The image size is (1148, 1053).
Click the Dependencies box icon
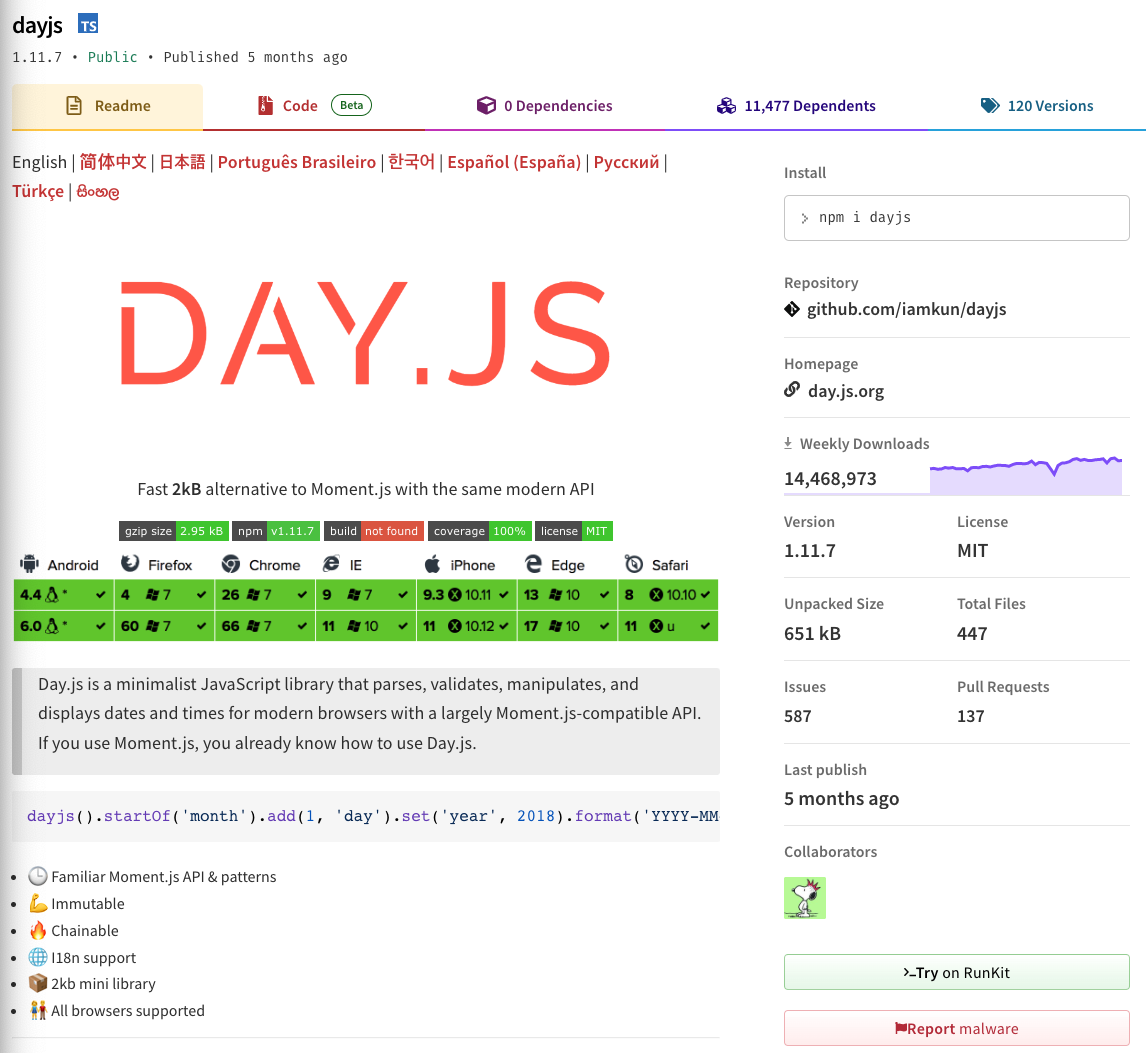(x=486, y=105)
